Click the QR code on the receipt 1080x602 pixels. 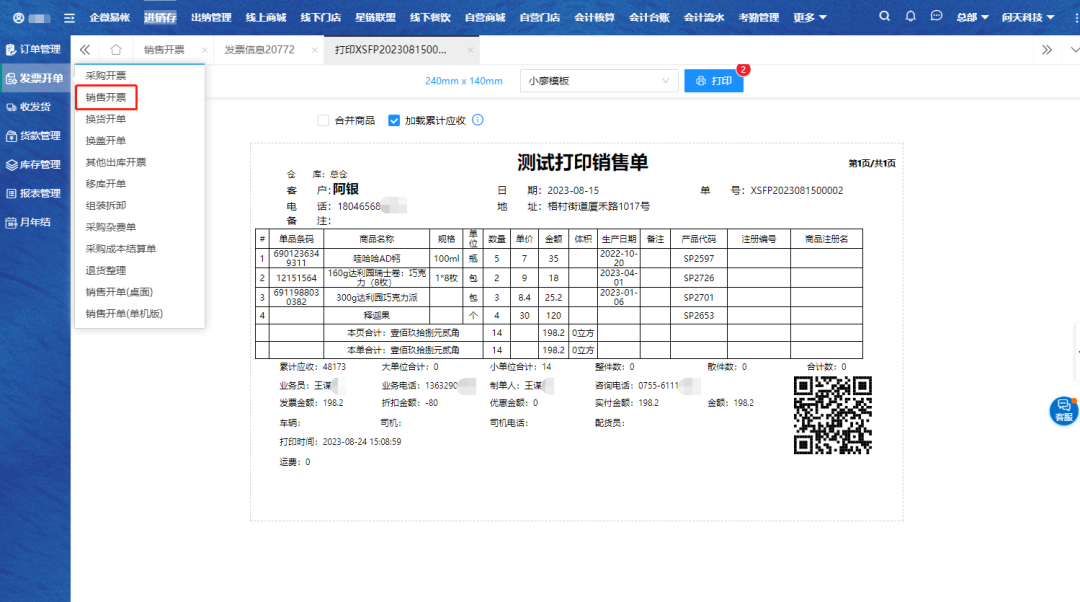[x=832, y=415]
